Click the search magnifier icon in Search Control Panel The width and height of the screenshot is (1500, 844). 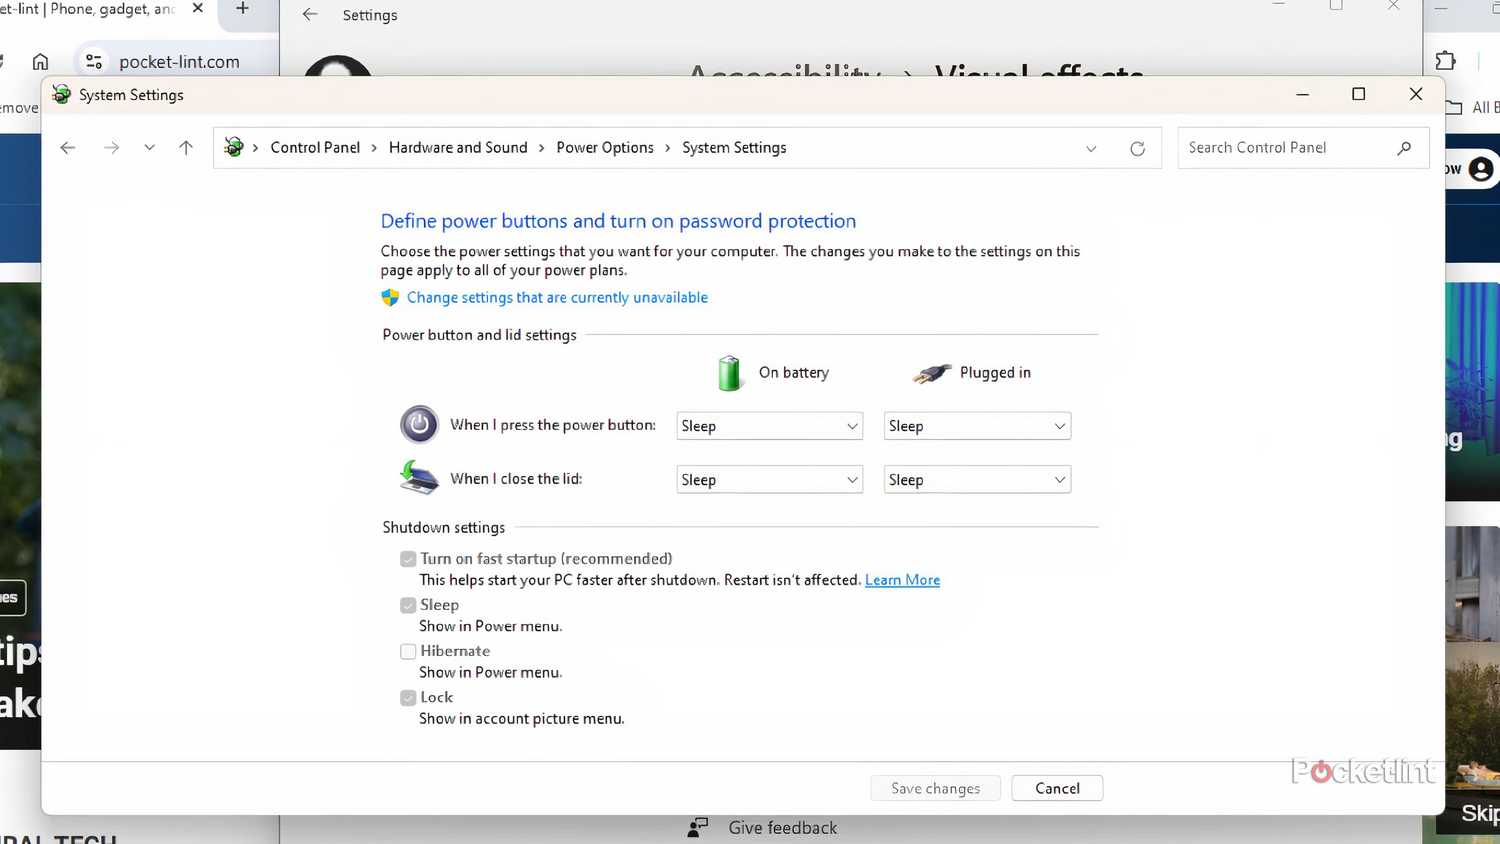1405,147
